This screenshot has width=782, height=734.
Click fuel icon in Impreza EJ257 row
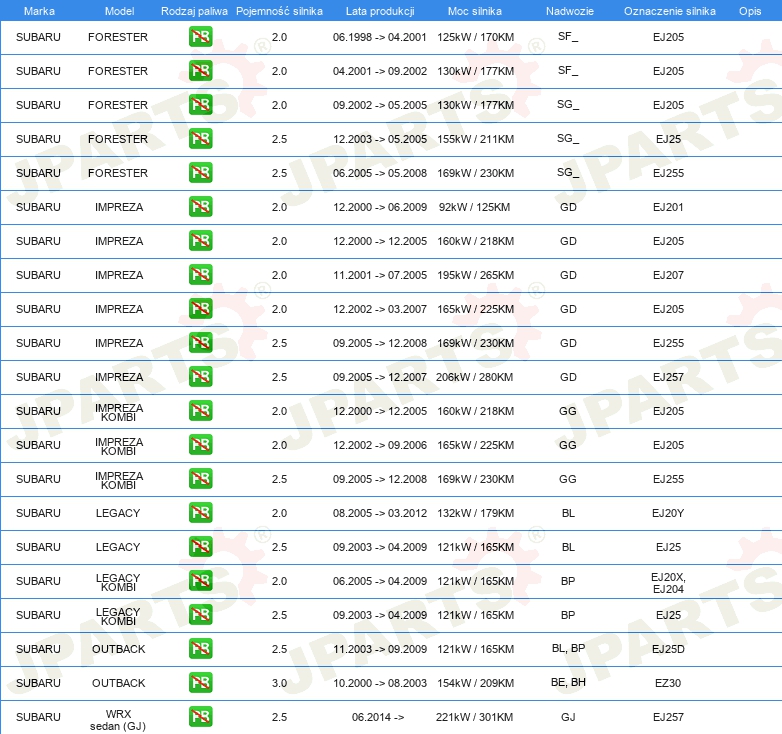200,377
